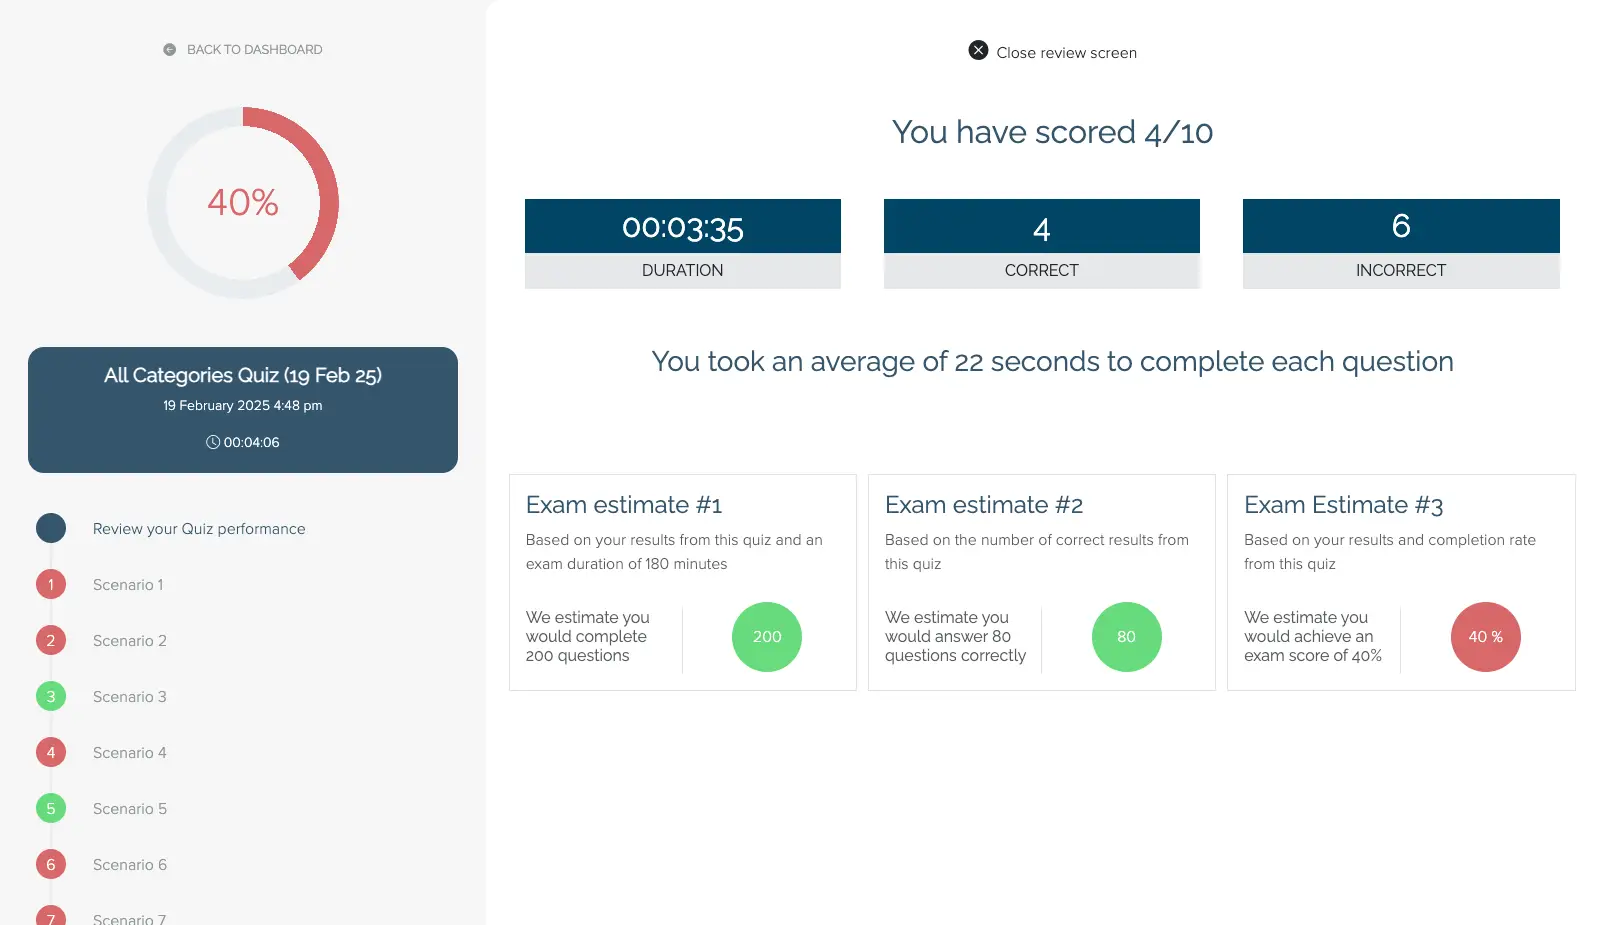This screenshot has width=1610, height=925.
Task: Click the Back to Dashboard link
Action: (254, 50)
